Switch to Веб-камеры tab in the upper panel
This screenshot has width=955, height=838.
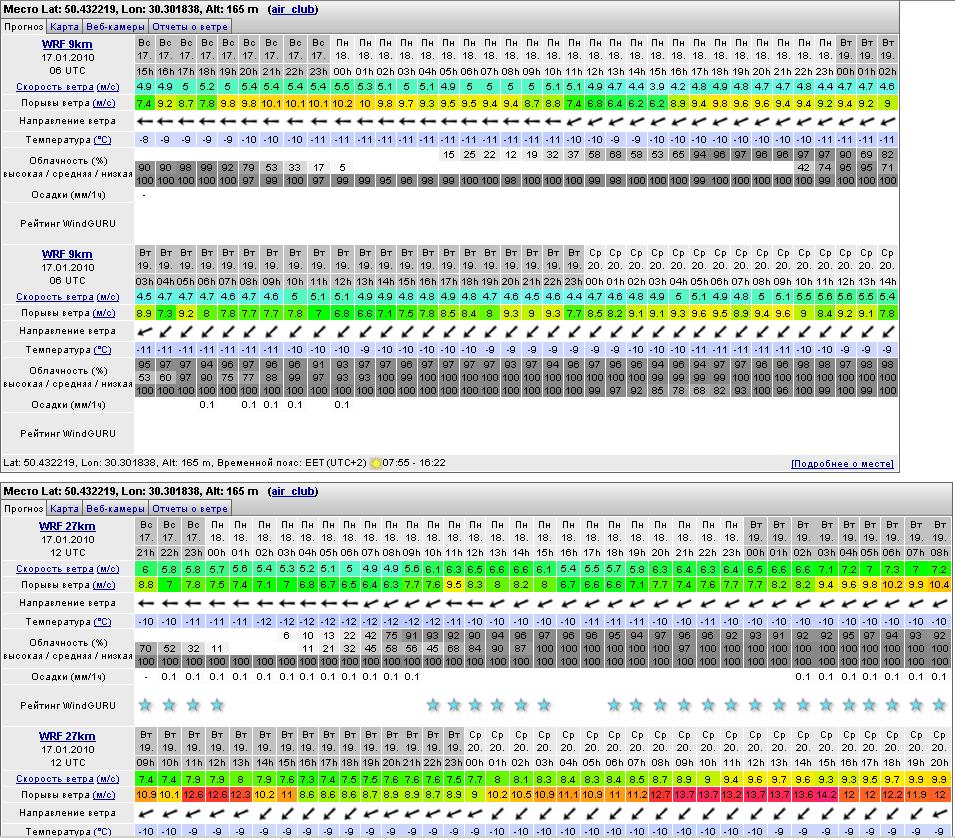tap(115, 27)
